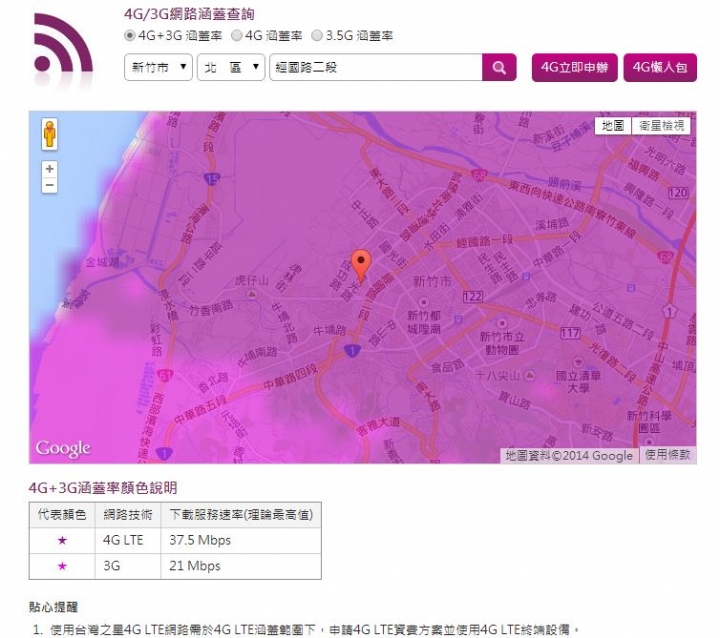Click route 117 marker on map
Image resolution: width=720 pixels, height=638 pixels.
point(570,333)
